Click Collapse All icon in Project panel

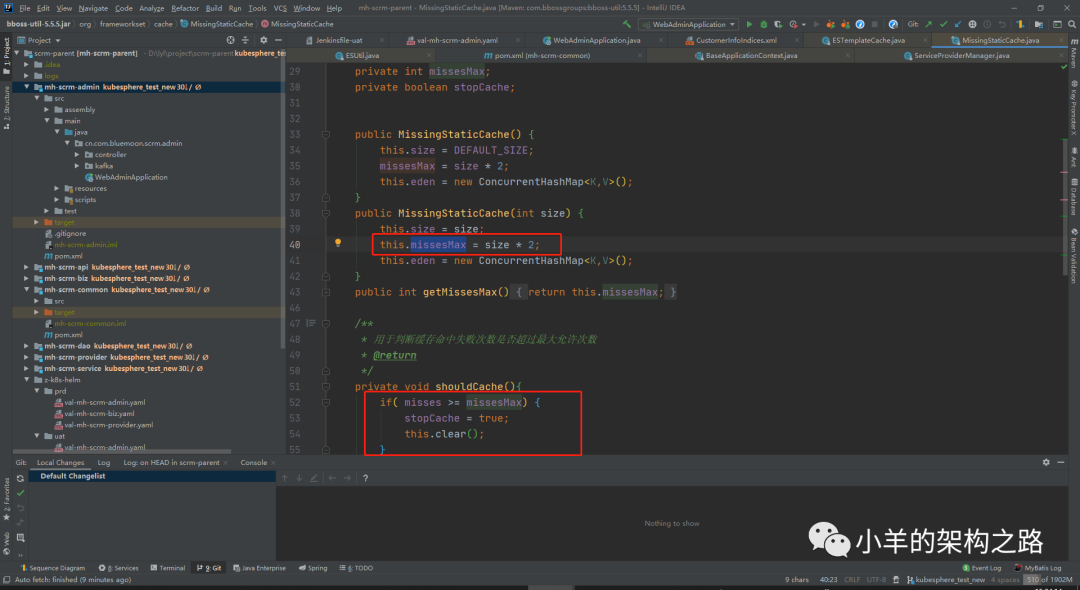tap(245, 40)
